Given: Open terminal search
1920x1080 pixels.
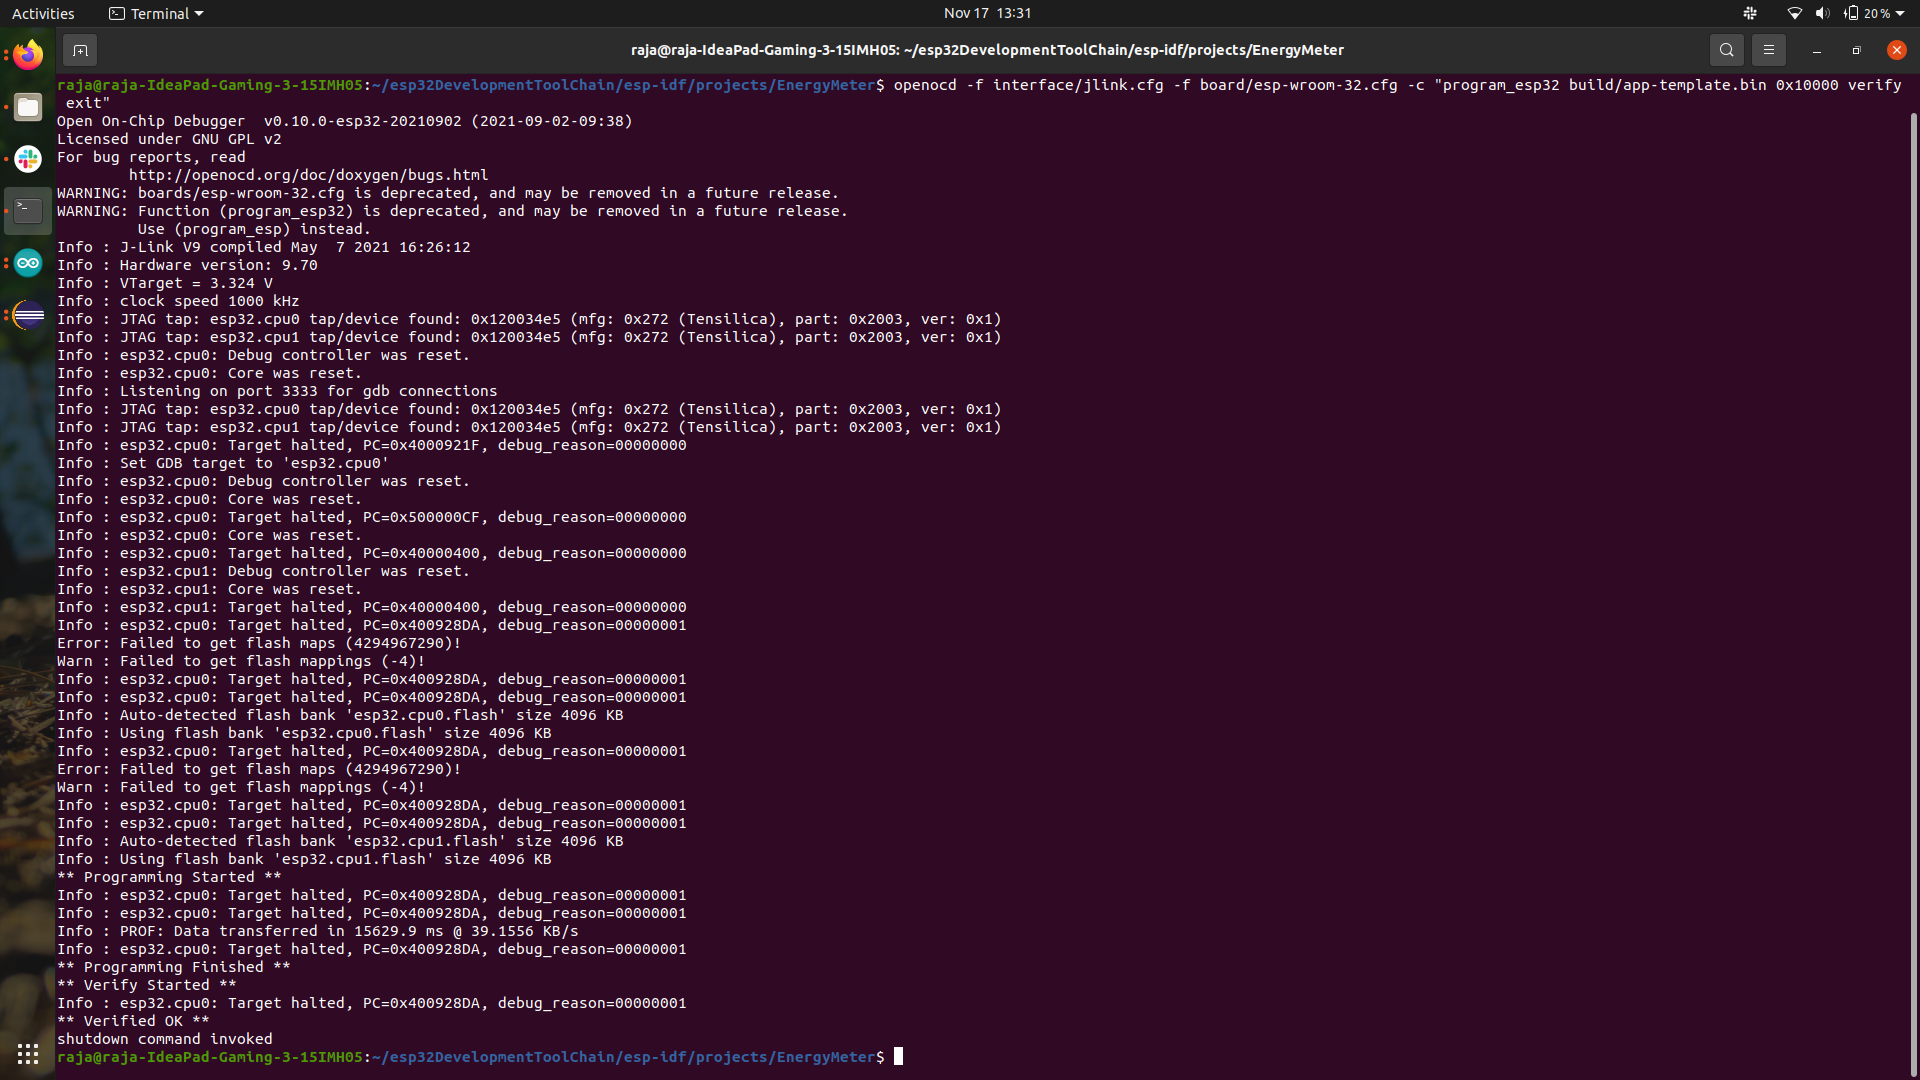Looking at the screenshot, I should point(1726,50).
